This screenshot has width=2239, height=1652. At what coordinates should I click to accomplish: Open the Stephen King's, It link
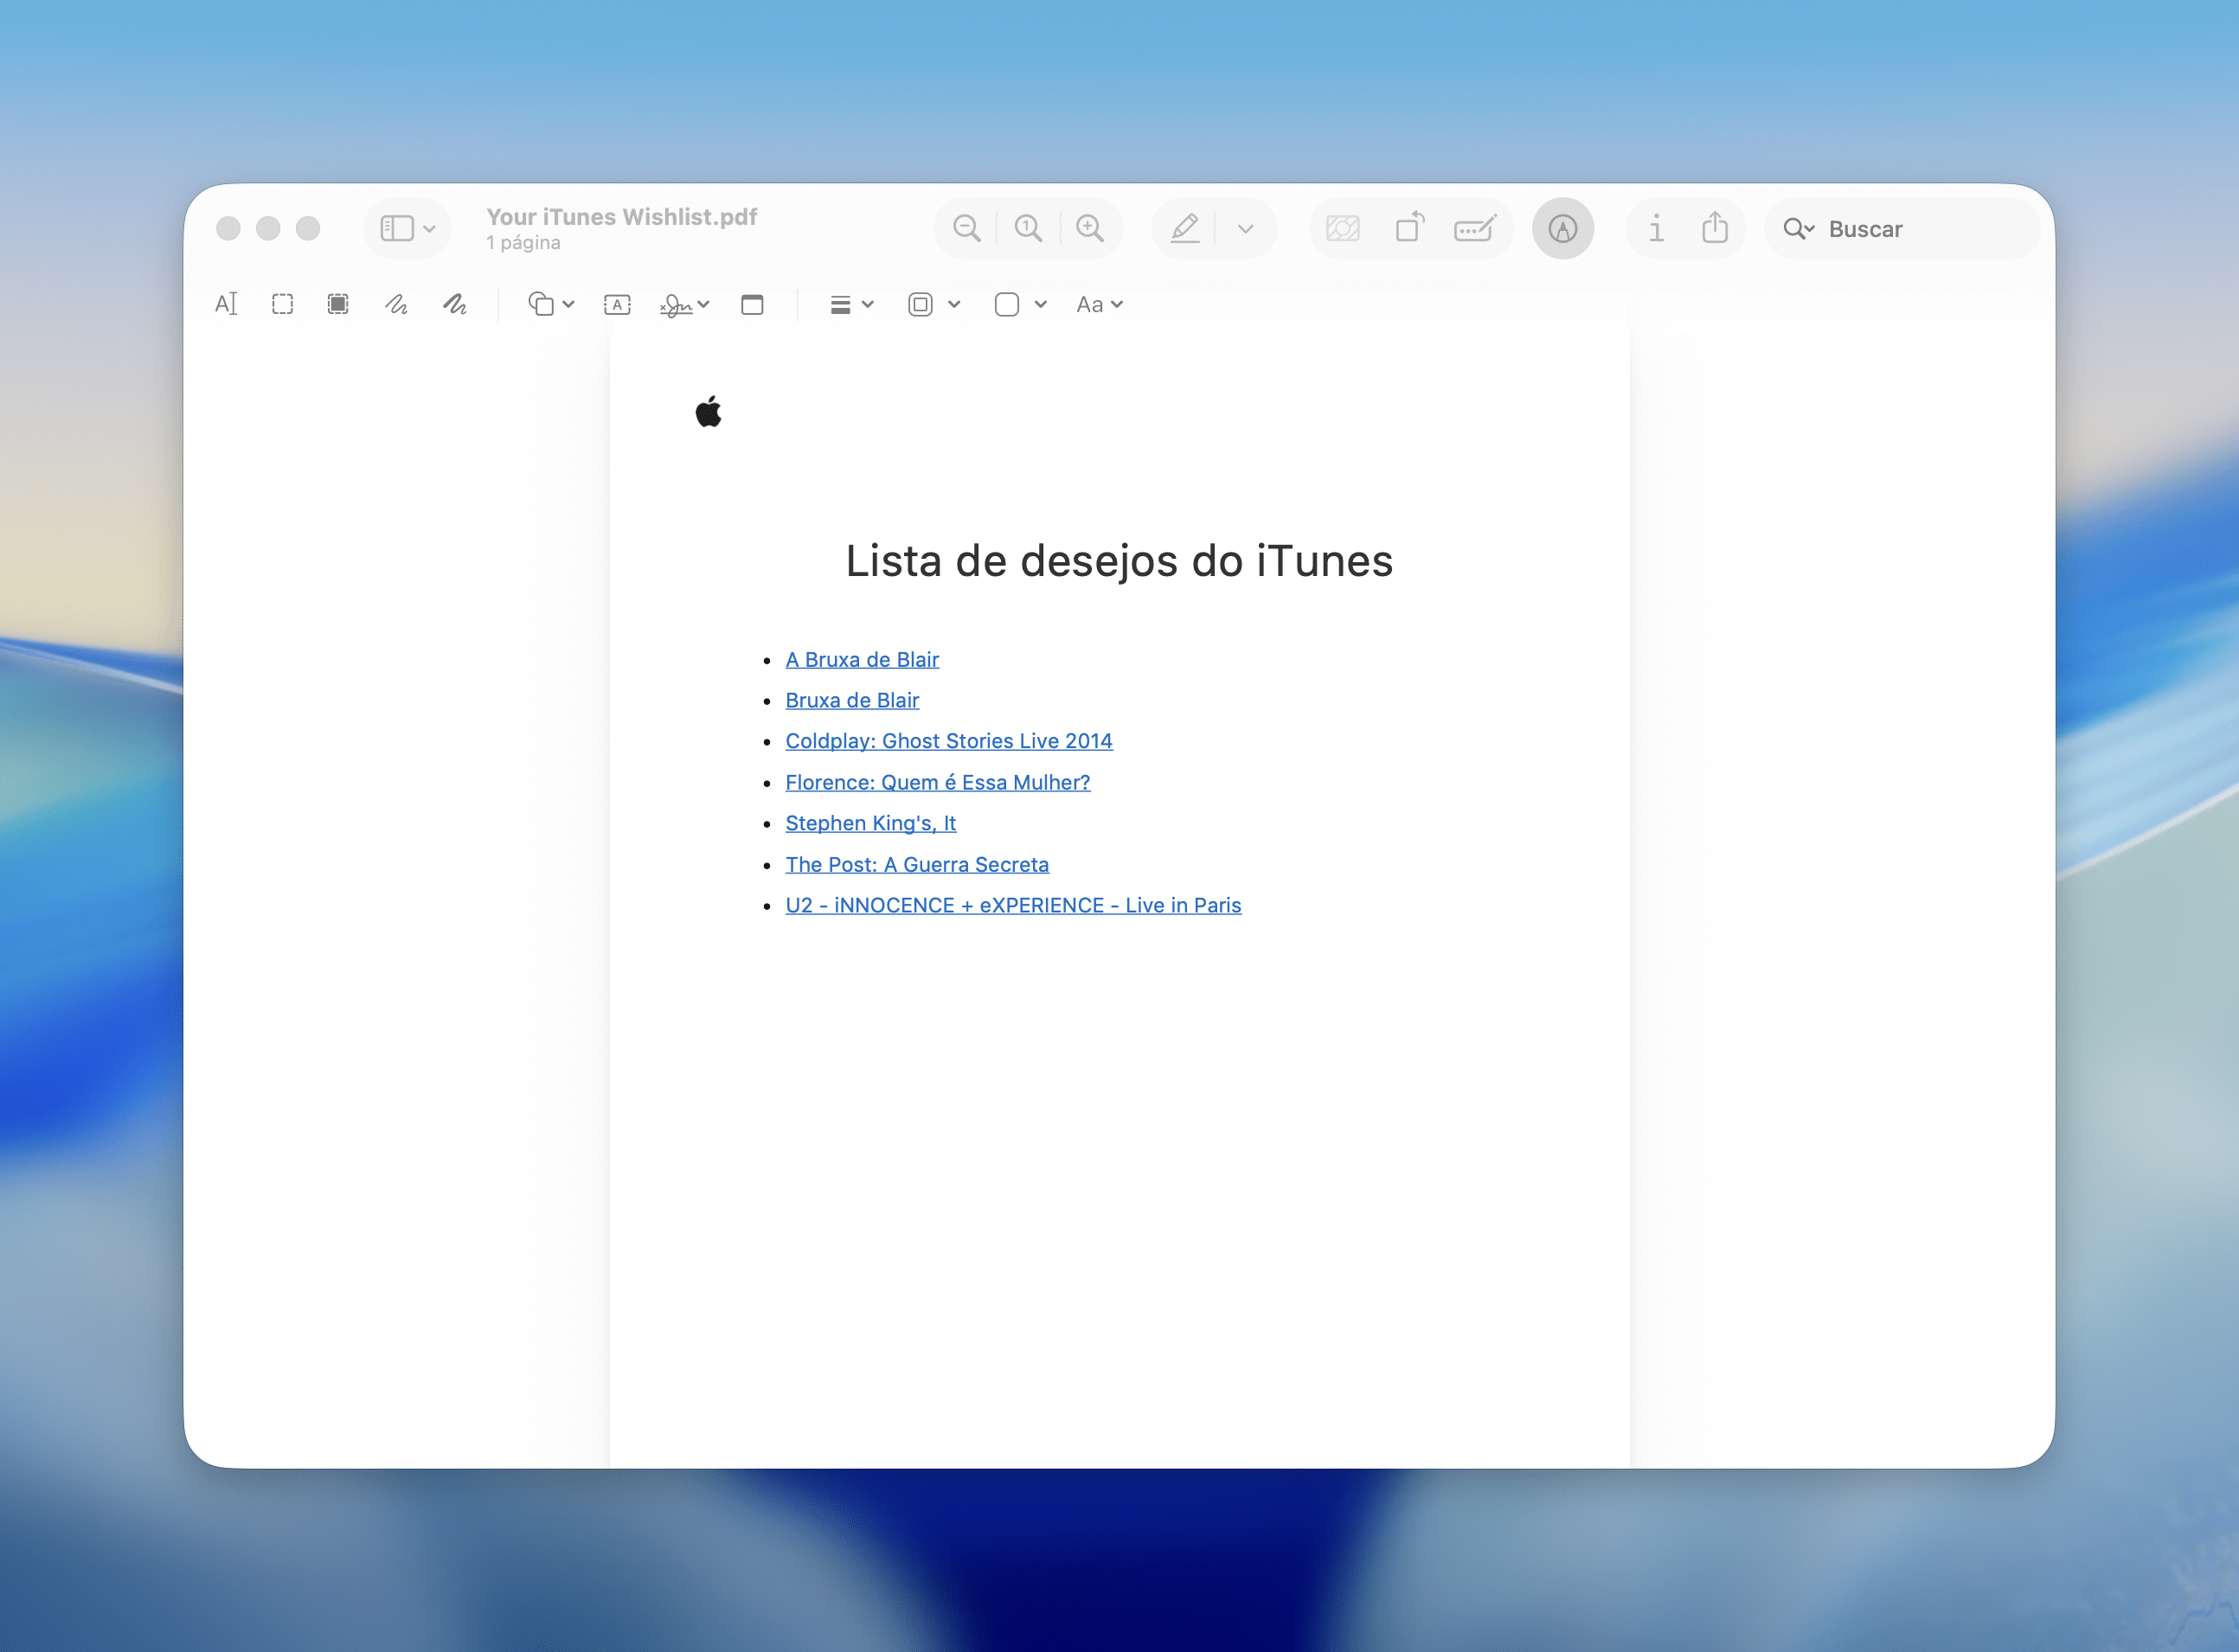tap(870, 823)
